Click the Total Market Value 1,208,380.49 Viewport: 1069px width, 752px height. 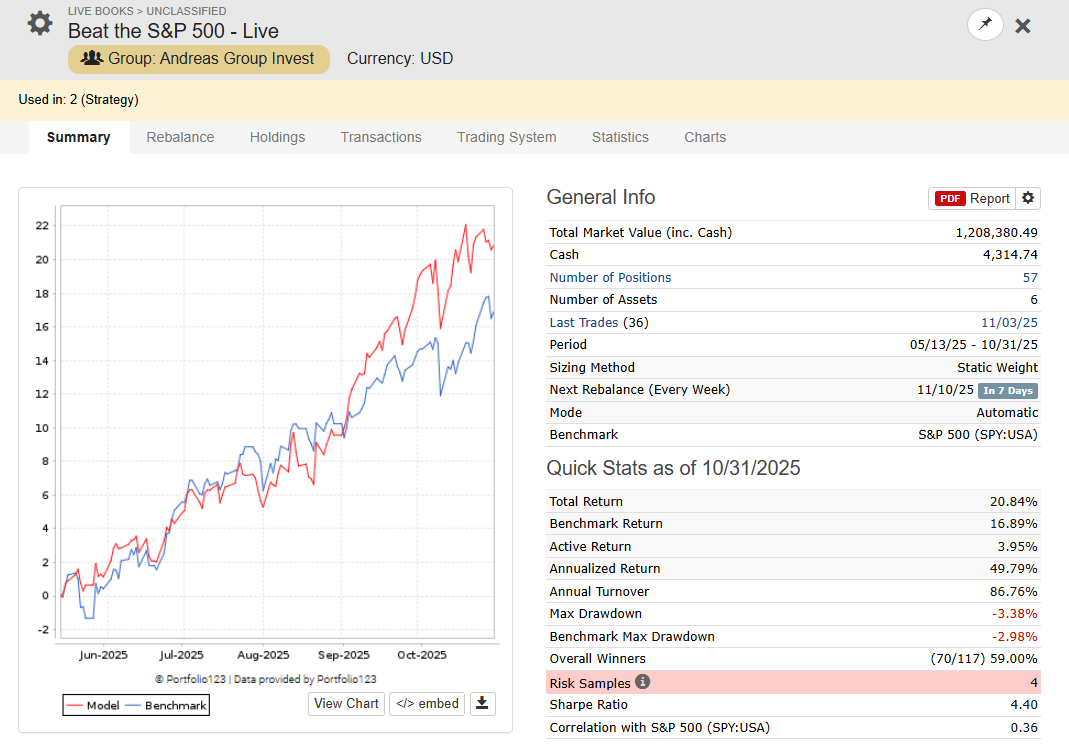(x=996, y=232)
